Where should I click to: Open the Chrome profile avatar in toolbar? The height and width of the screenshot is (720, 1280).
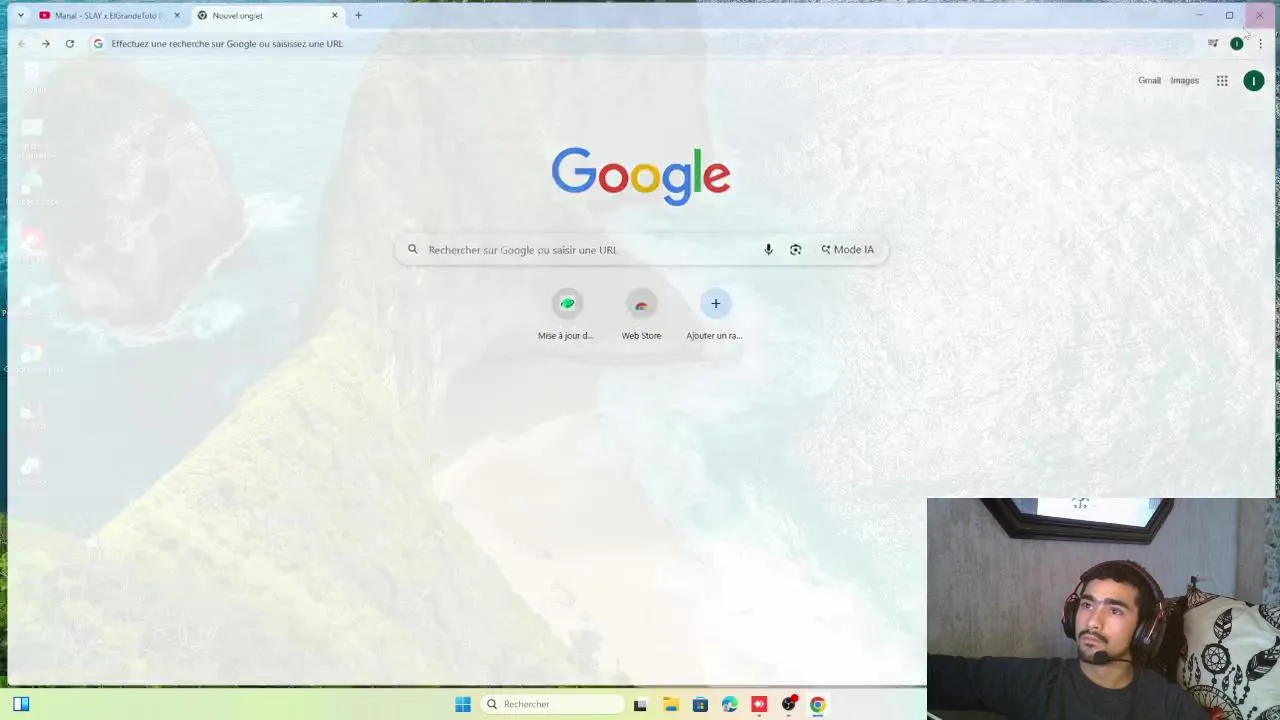[1237, 44]
